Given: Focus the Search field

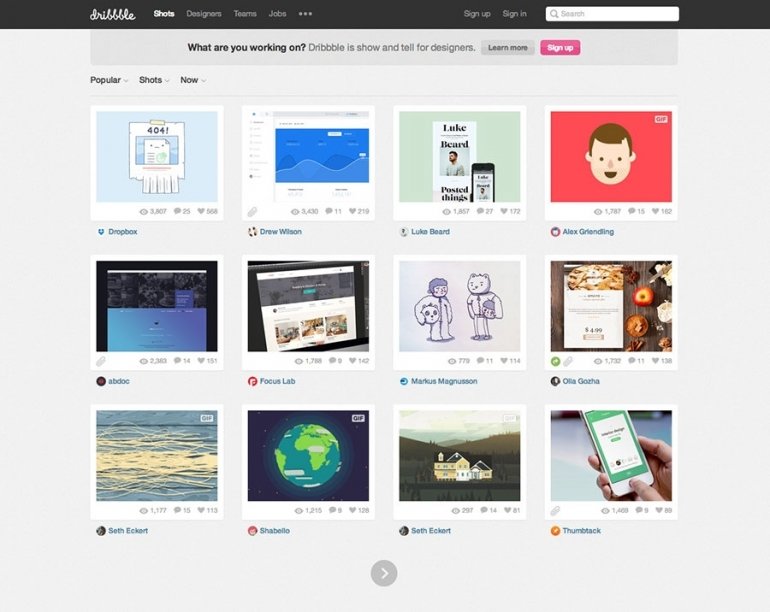Looking at the screenshot, I should coord(612,14).
